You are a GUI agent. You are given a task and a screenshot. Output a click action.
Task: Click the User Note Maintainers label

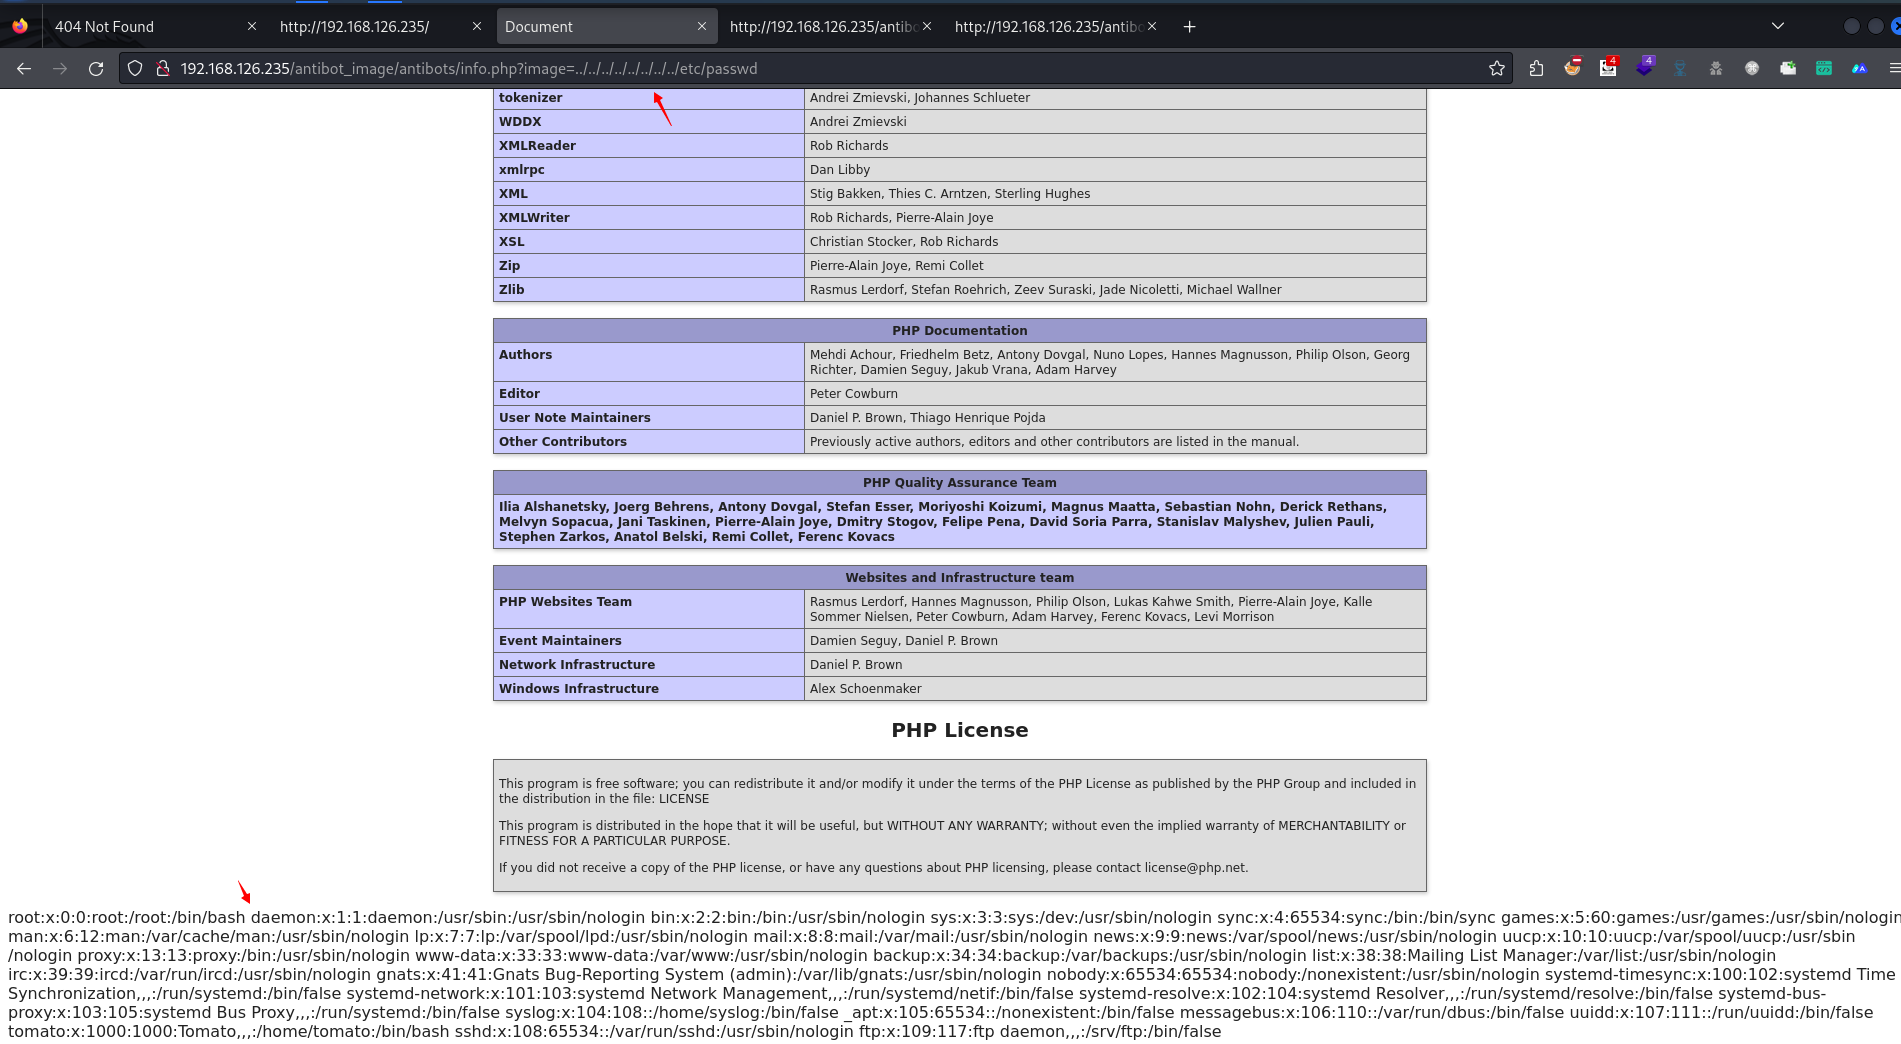tap(575, 418)
